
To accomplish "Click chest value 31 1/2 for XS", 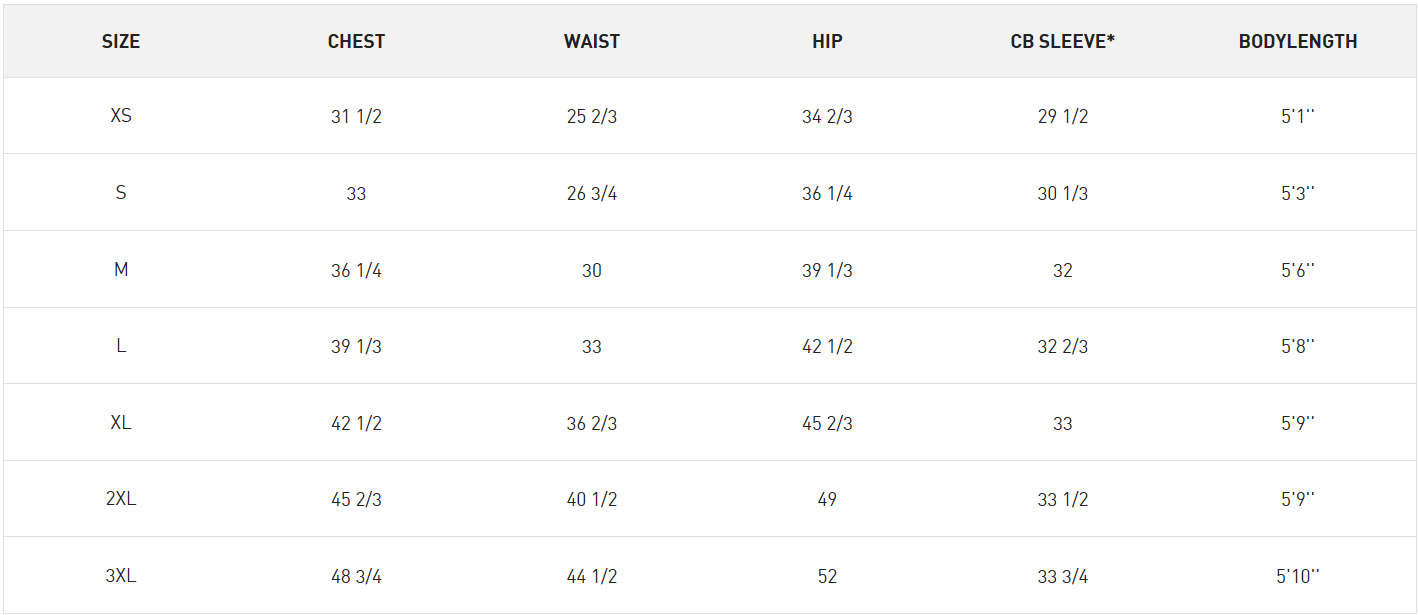I will 356,116.
